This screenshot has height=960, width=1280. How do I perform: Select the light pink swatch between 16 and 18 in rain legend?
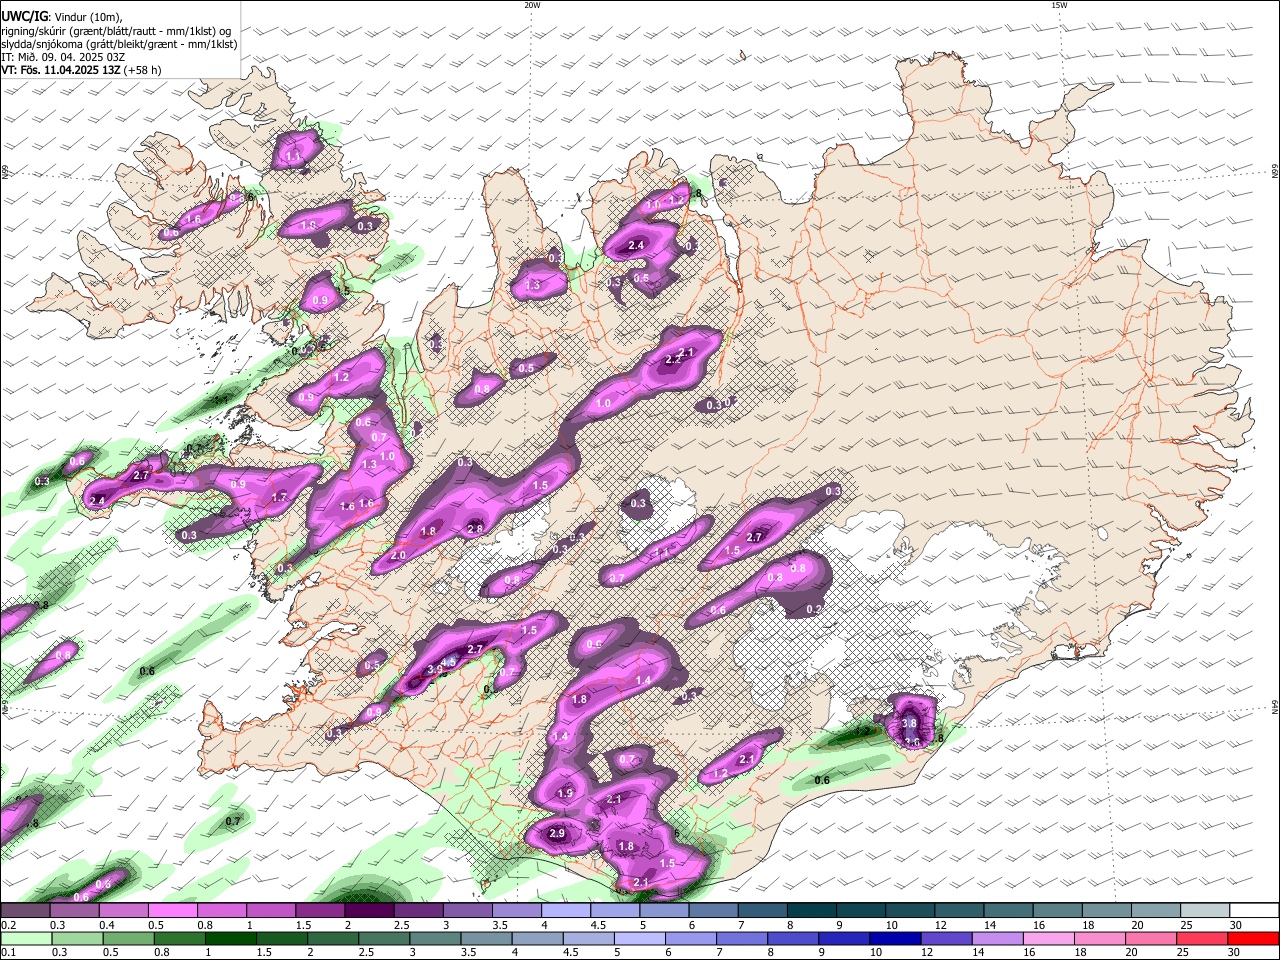1049,939
